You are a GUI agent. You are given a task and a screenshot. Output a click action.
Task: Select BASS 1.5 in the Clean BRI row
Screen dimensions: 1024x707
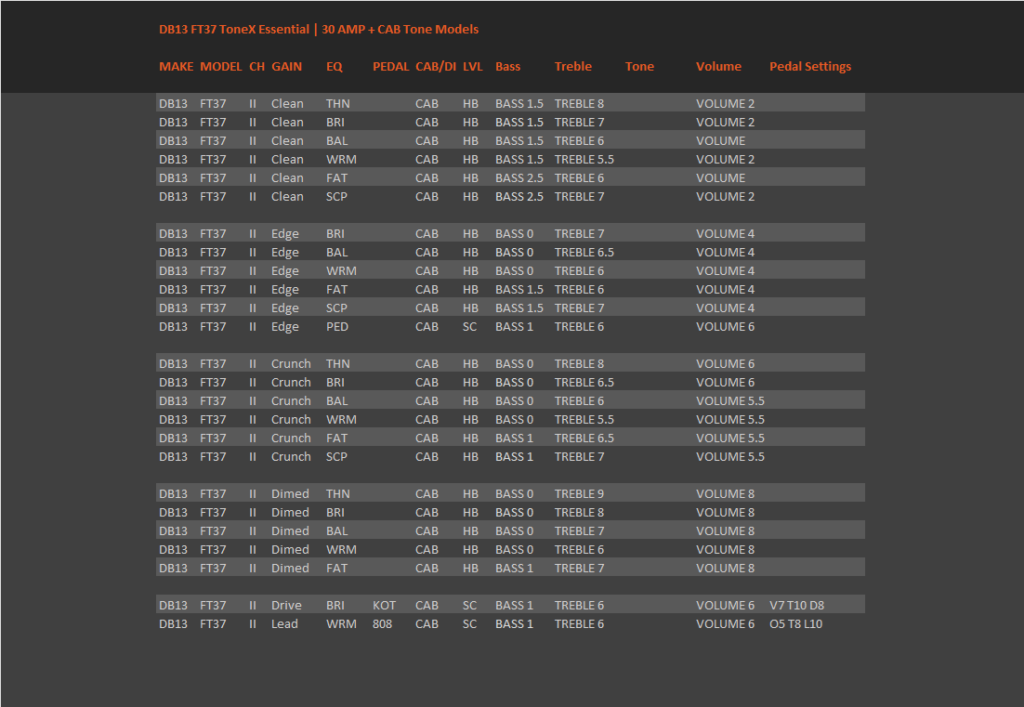click(519, 122)
